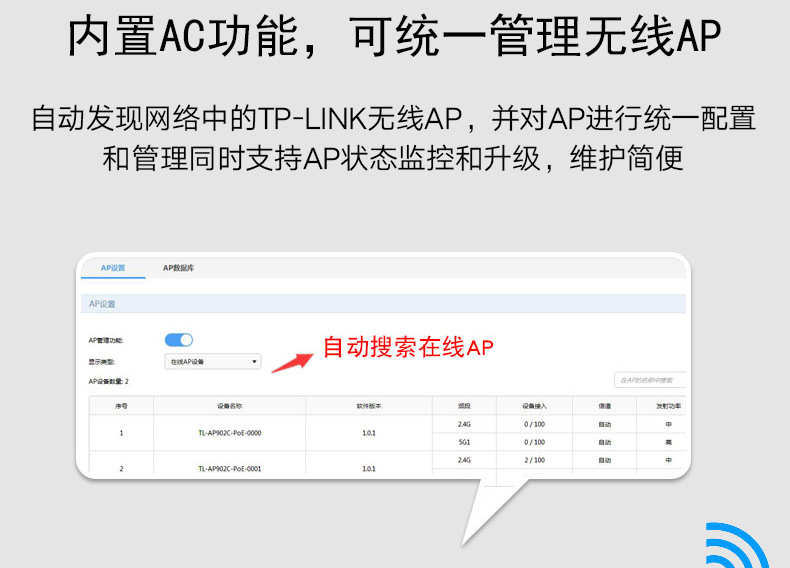
Task: Open the 显示类型 dropdown
Action: (212, 361)
